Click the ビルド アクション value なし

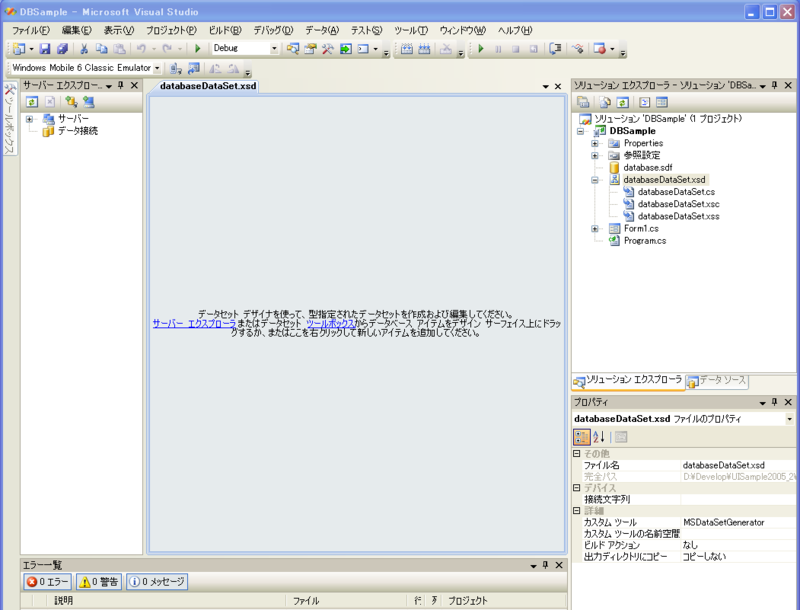coord(738,545)
